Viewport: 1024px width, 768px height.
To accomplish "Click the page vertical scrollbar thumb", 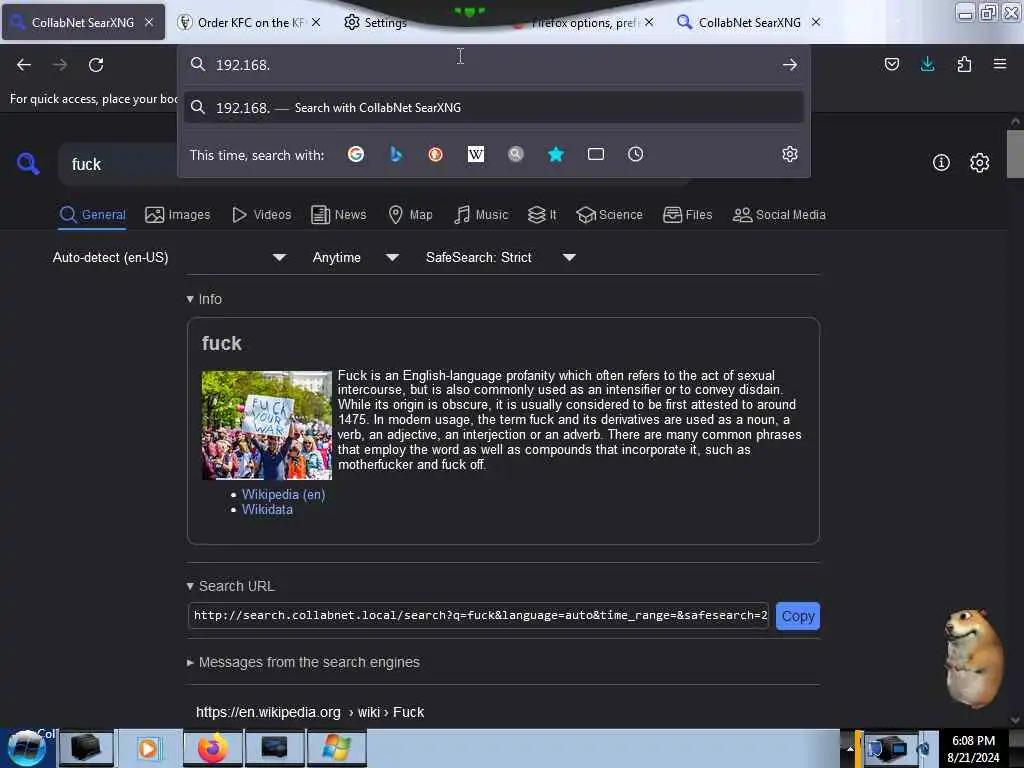I will [1015, 153].
